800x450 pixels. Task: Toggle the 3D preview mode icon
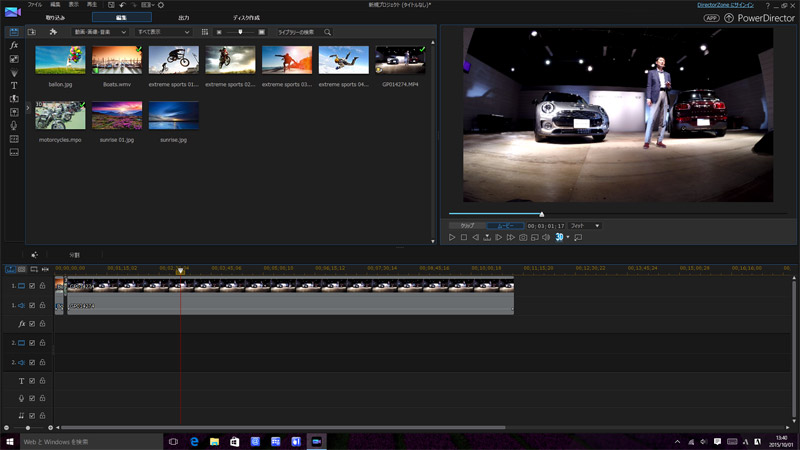tap(558, 238)
